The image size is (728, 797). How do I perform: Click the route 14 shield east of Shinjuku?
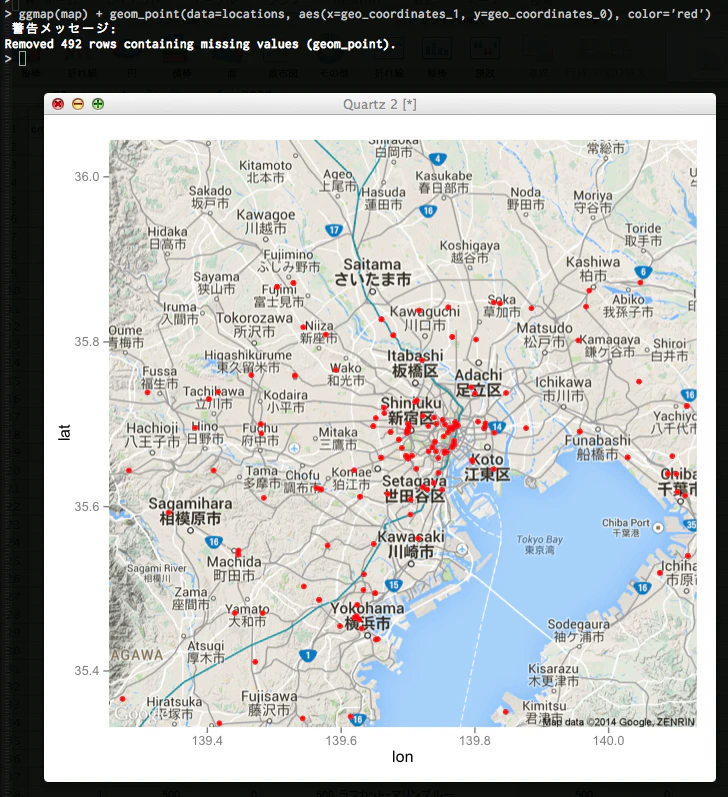point(497,427)
